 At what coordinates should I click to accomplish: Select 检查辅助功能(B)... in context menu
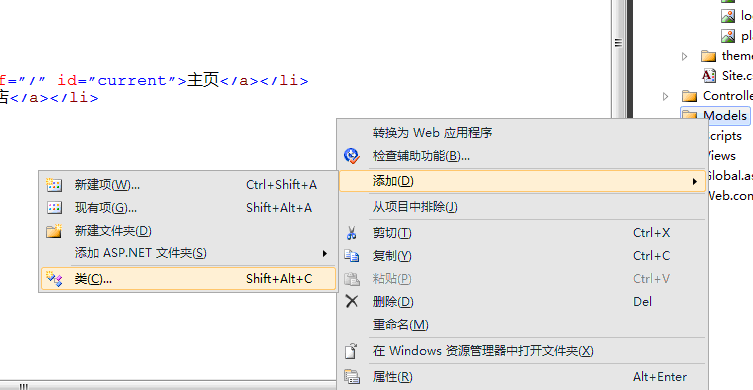tap(522, 156)
